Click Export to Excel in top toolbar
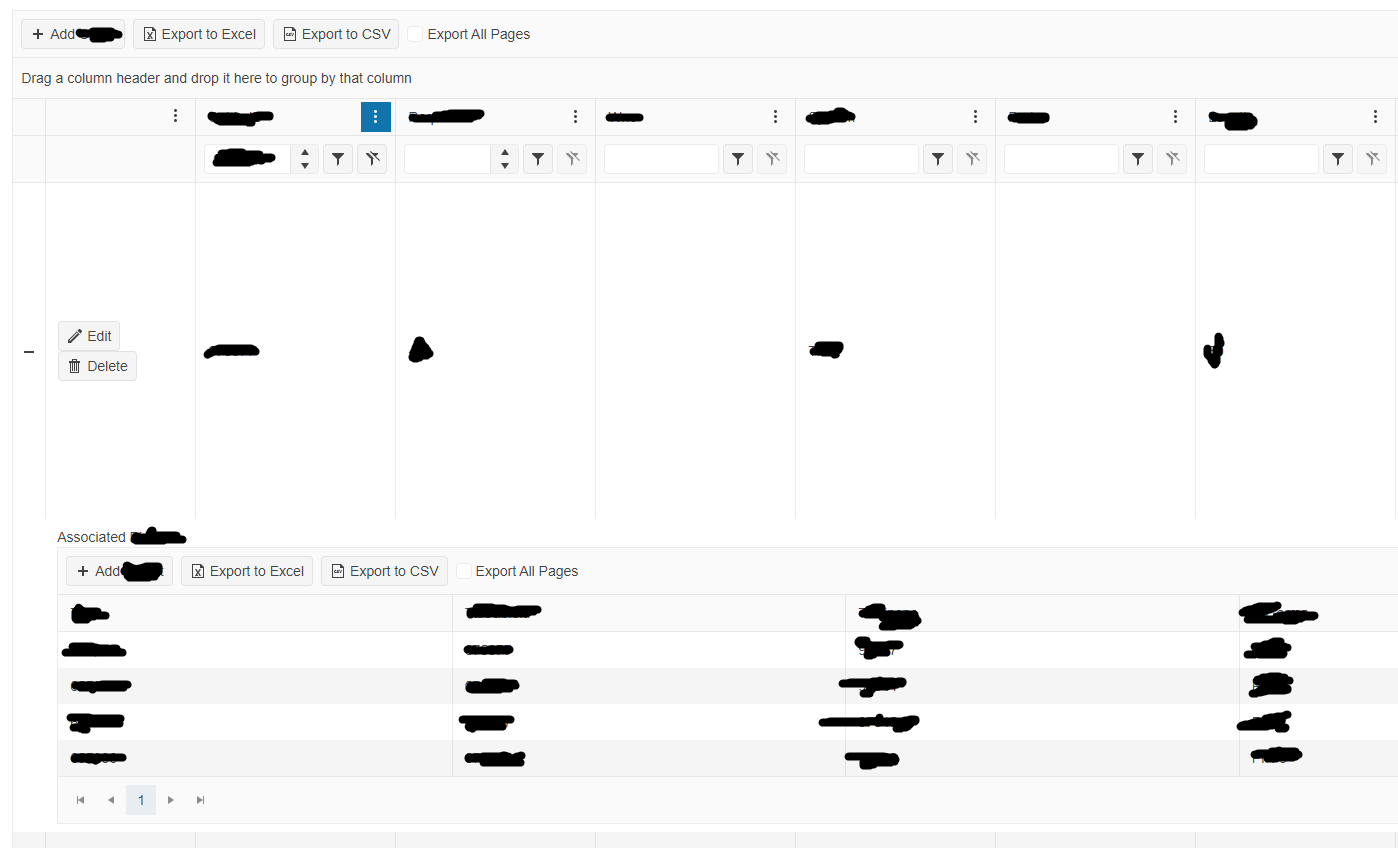Screen dimensions: 1398x848 pos(199,34)
